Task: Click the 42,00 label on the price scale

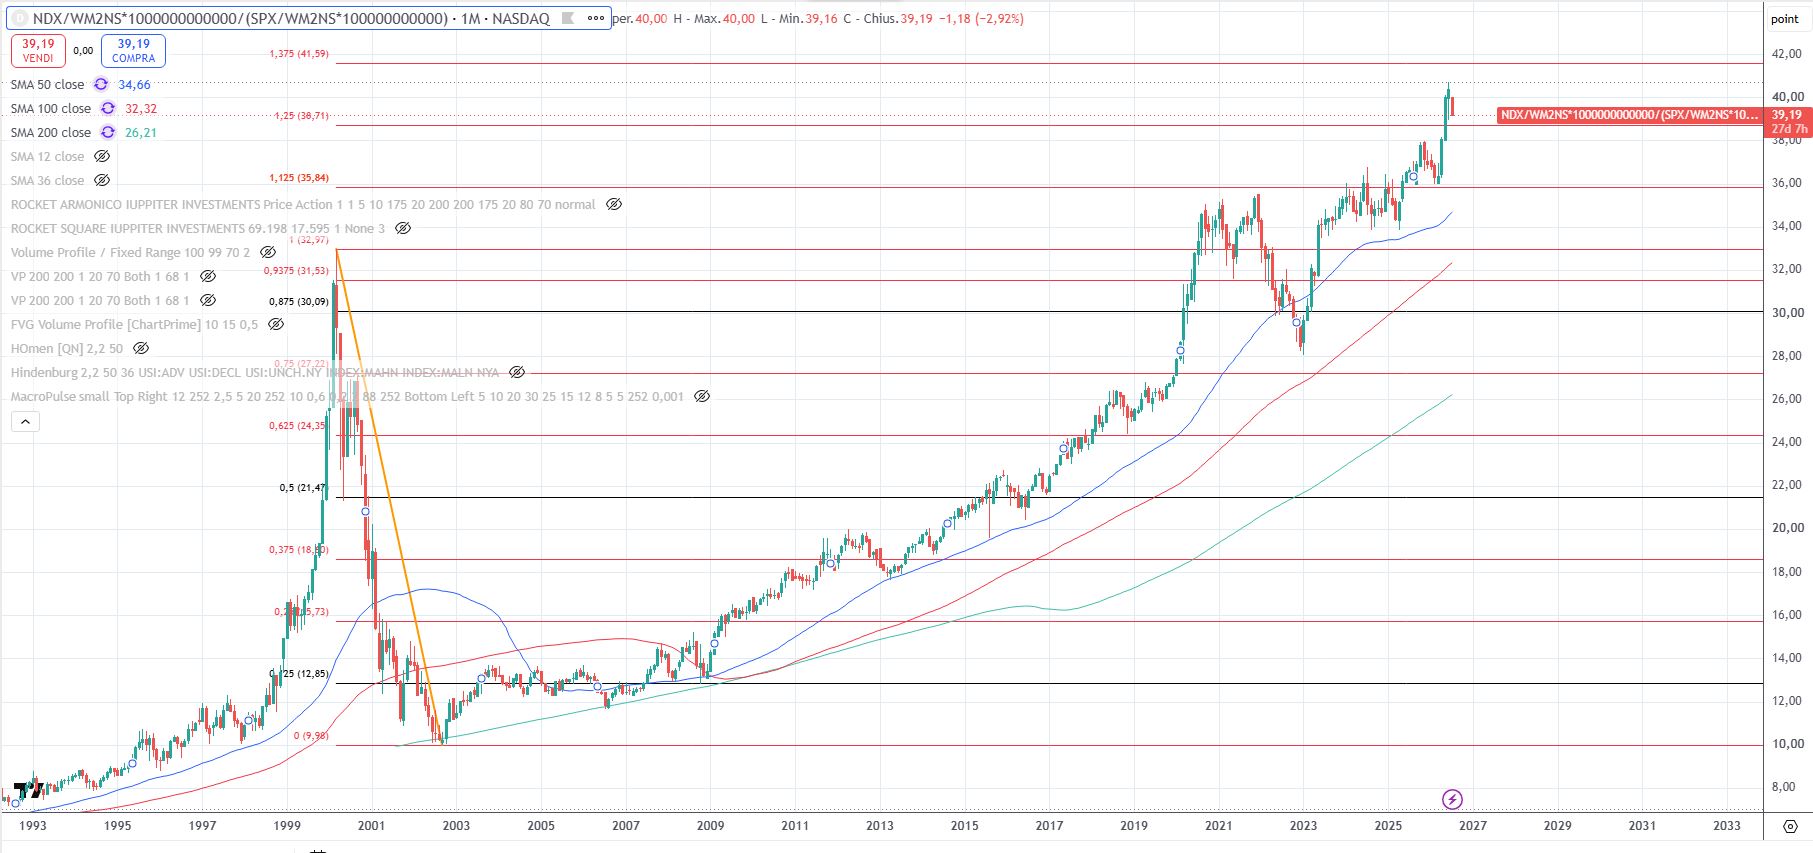Action: (1788, 54)
